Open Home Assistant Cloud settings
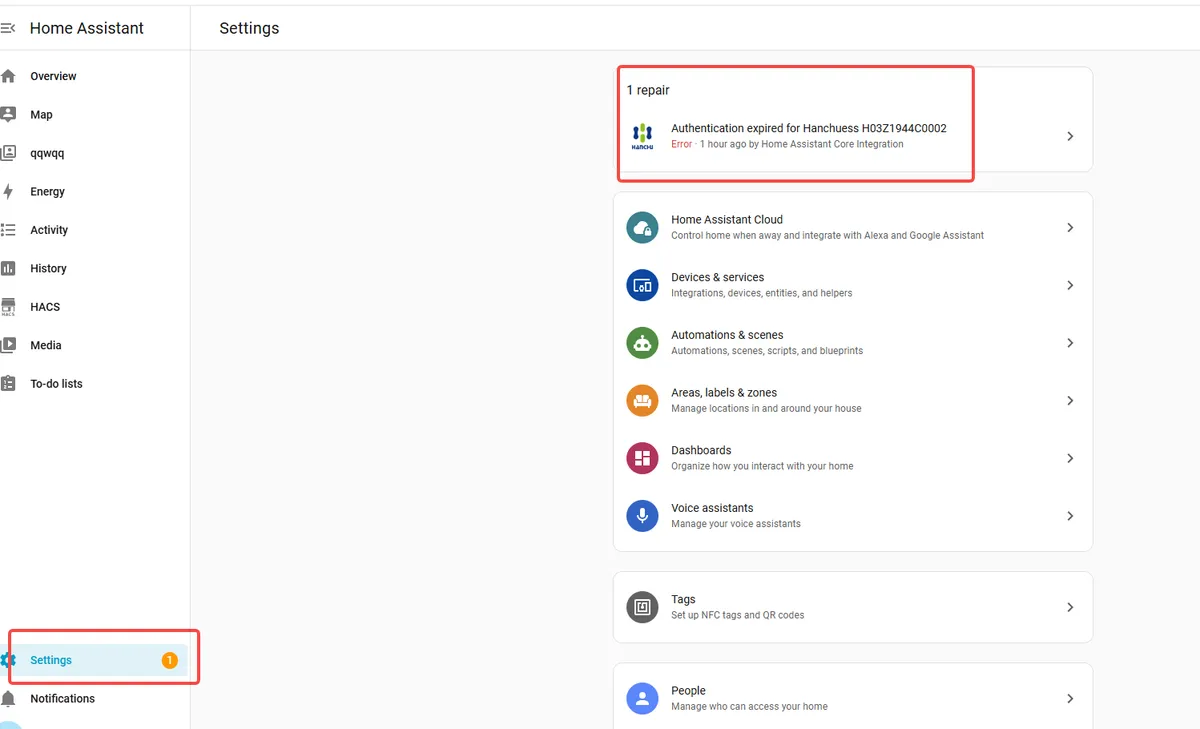Image resolution: width=1200 pixels, height=729 pixels. point(853,228)
